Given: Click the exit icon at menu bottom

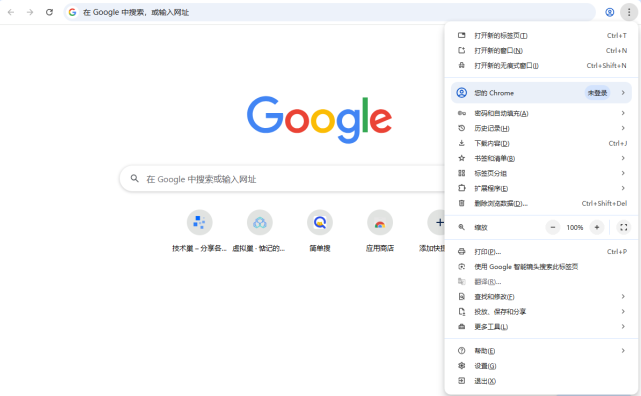Looking at the screenshot, I should pyautogui.click(x=462, y=381).
